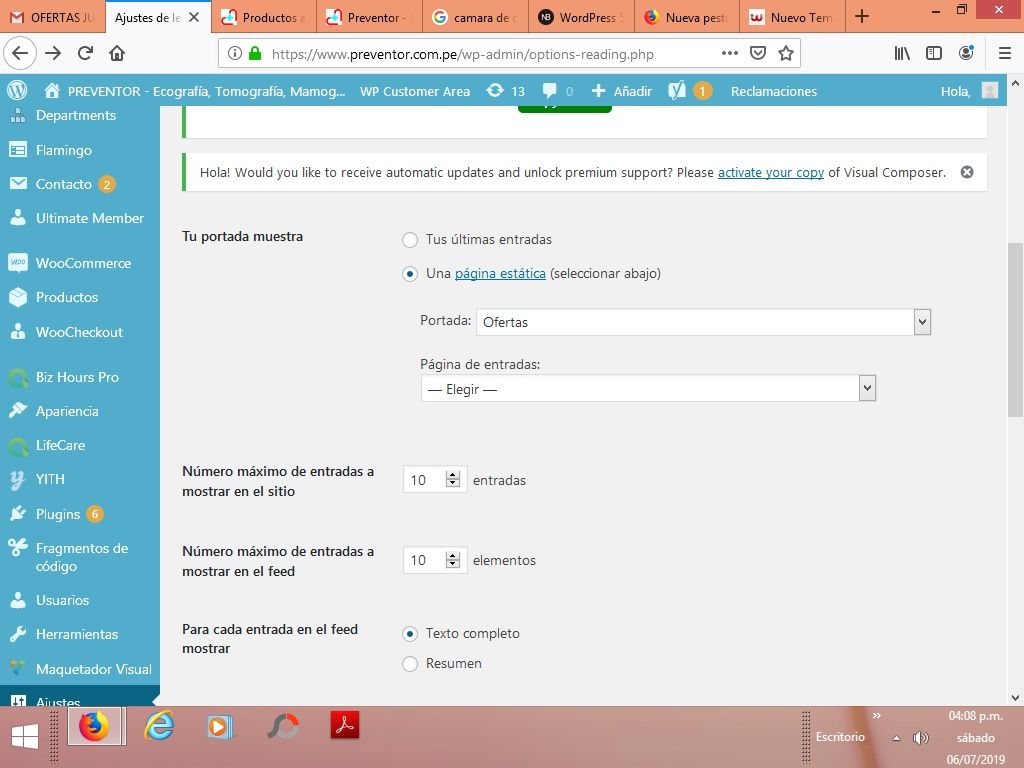The width and height of the screenshot is (1024, 768).
Task: Open the 13 pending updates icon
Action: pyautogui.click(x=505, y=91)
